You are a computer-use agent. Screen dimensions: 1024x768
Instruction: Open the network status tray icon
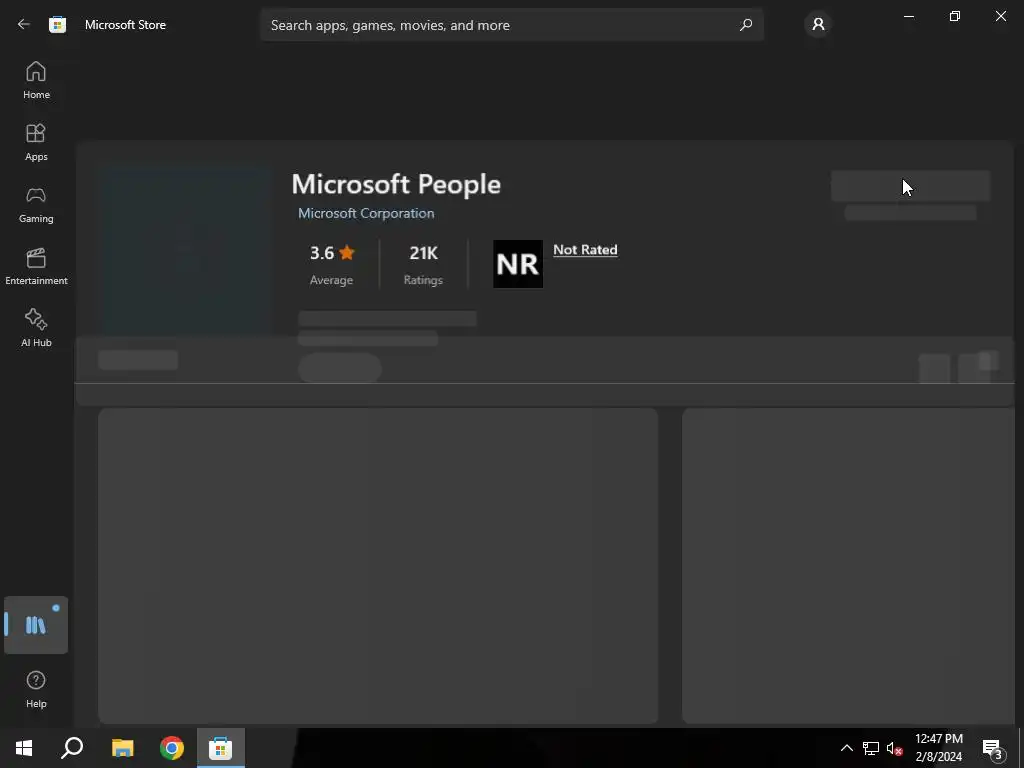871,748
